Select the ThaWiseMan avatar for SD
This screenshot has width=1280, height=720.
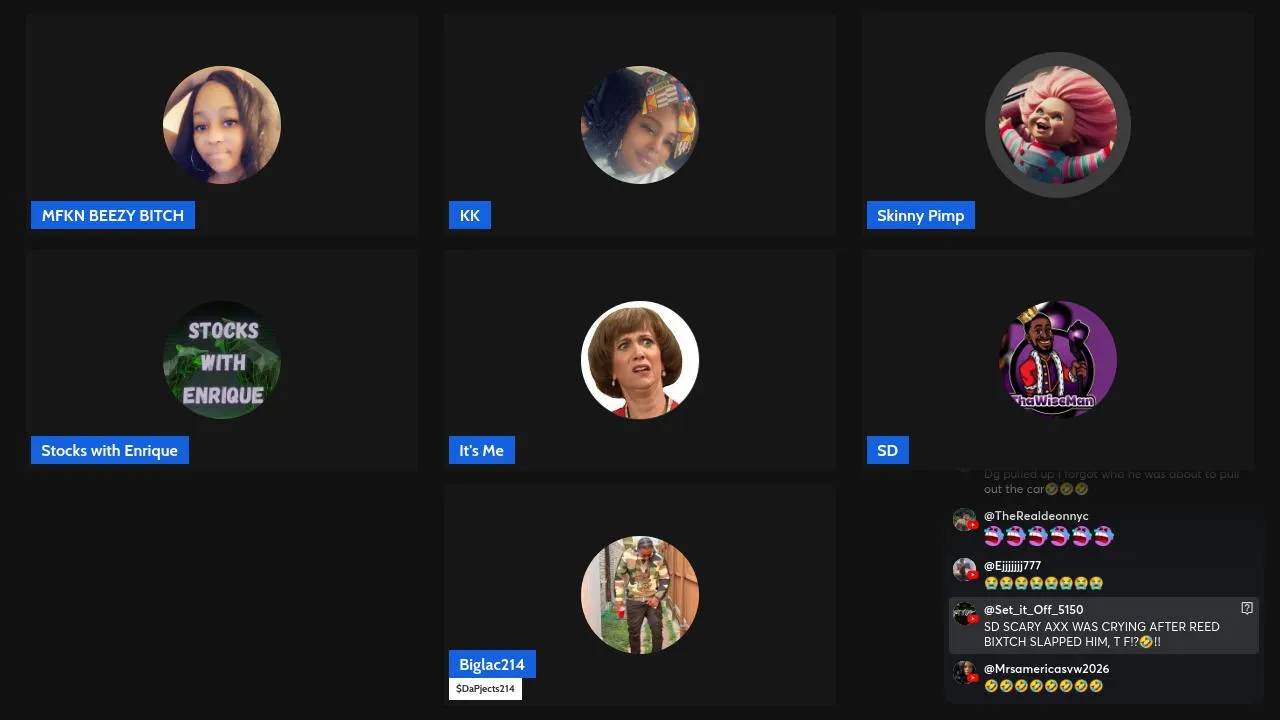1058,360
